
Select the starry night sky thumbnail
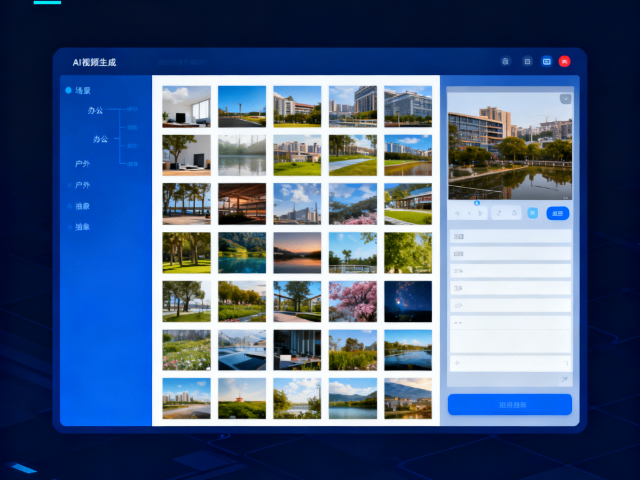coord(408,300)
